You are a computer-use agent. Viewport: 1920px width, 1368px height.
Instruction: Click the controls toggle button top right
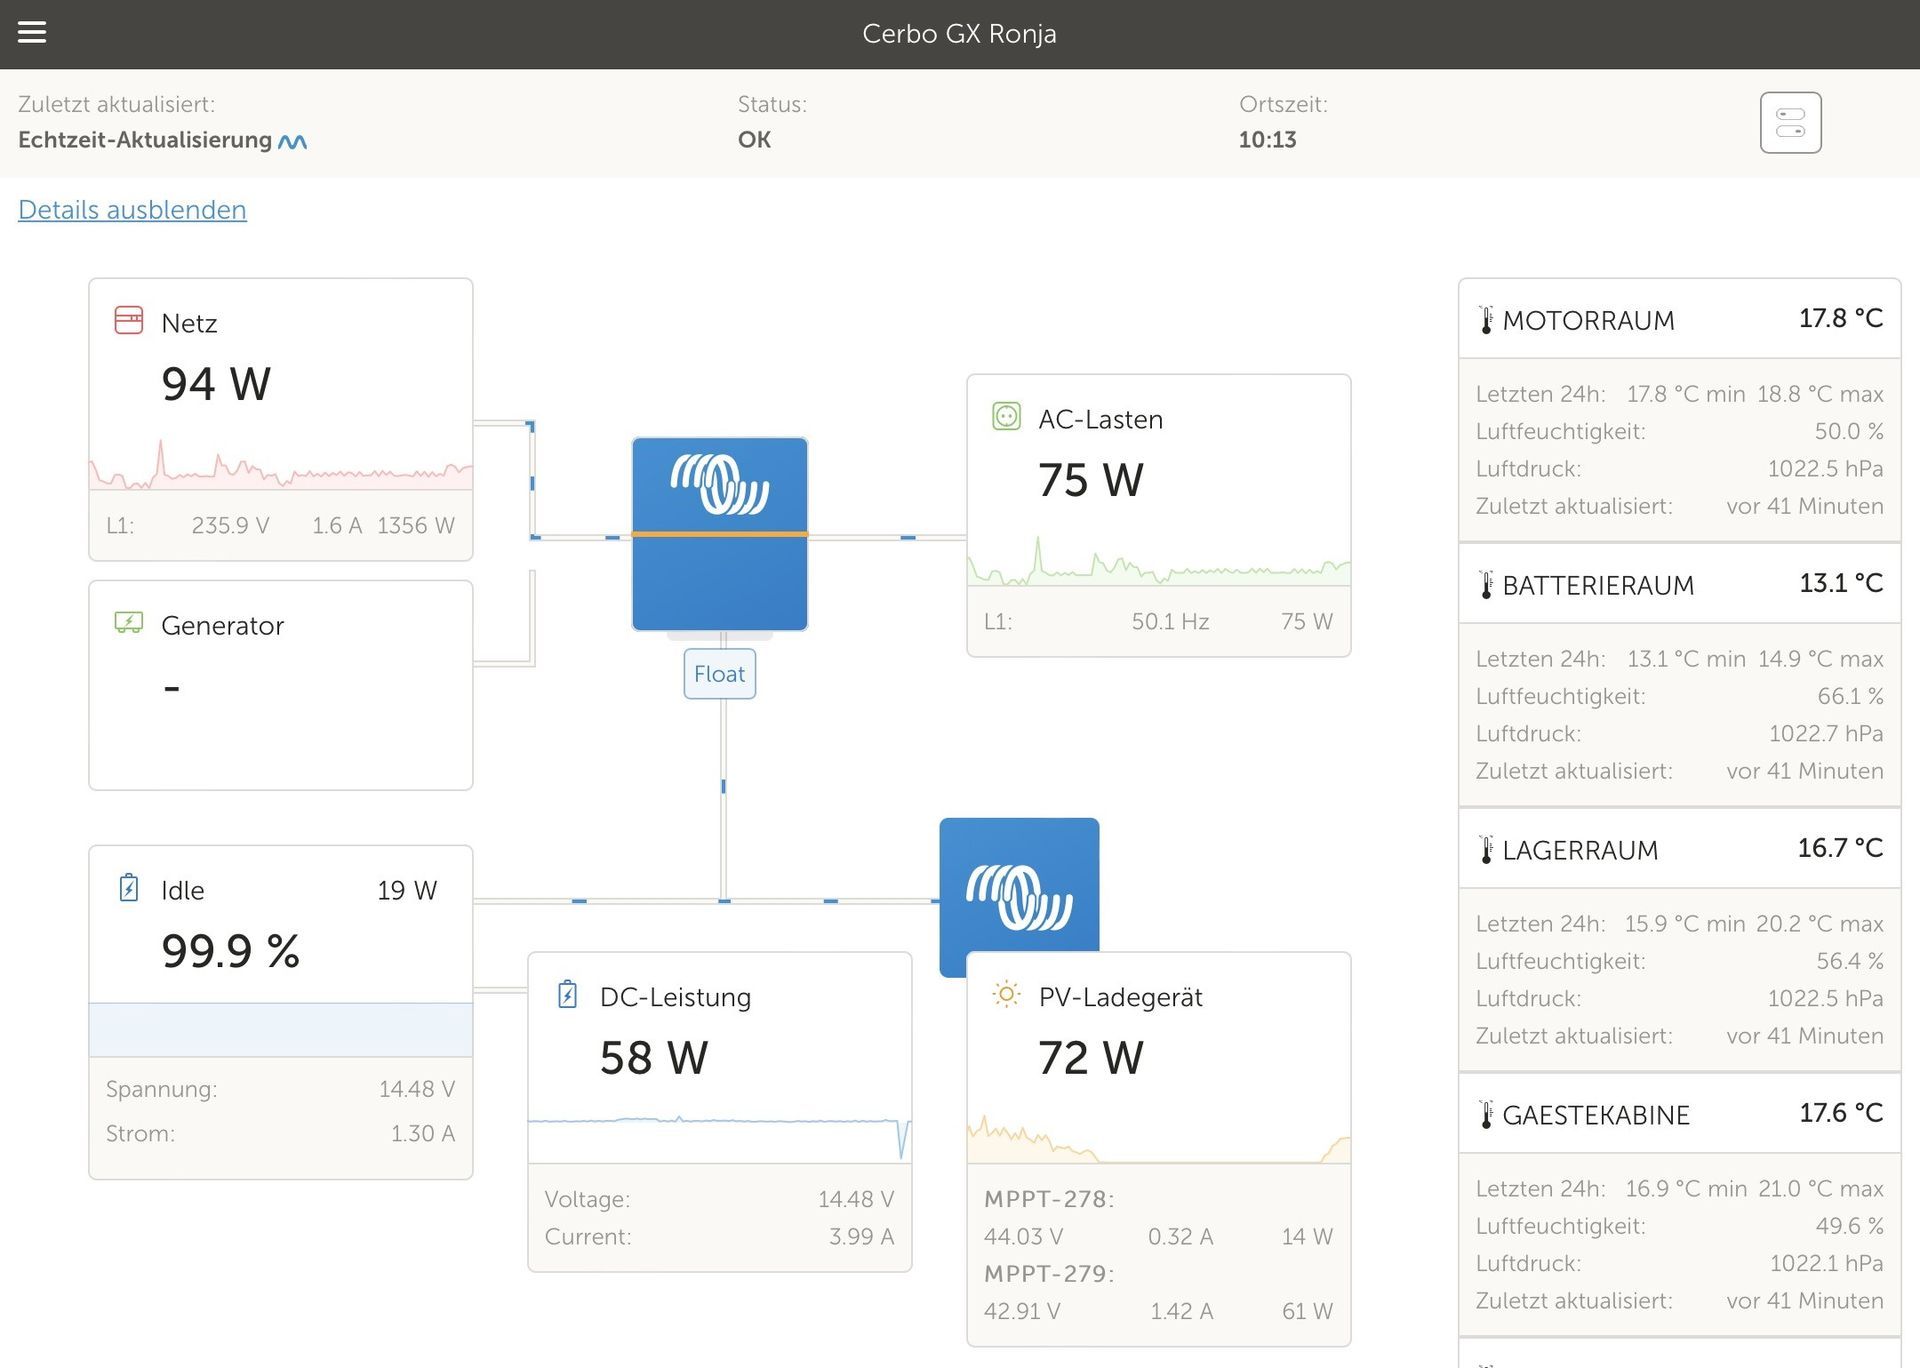click(1790, 123)
